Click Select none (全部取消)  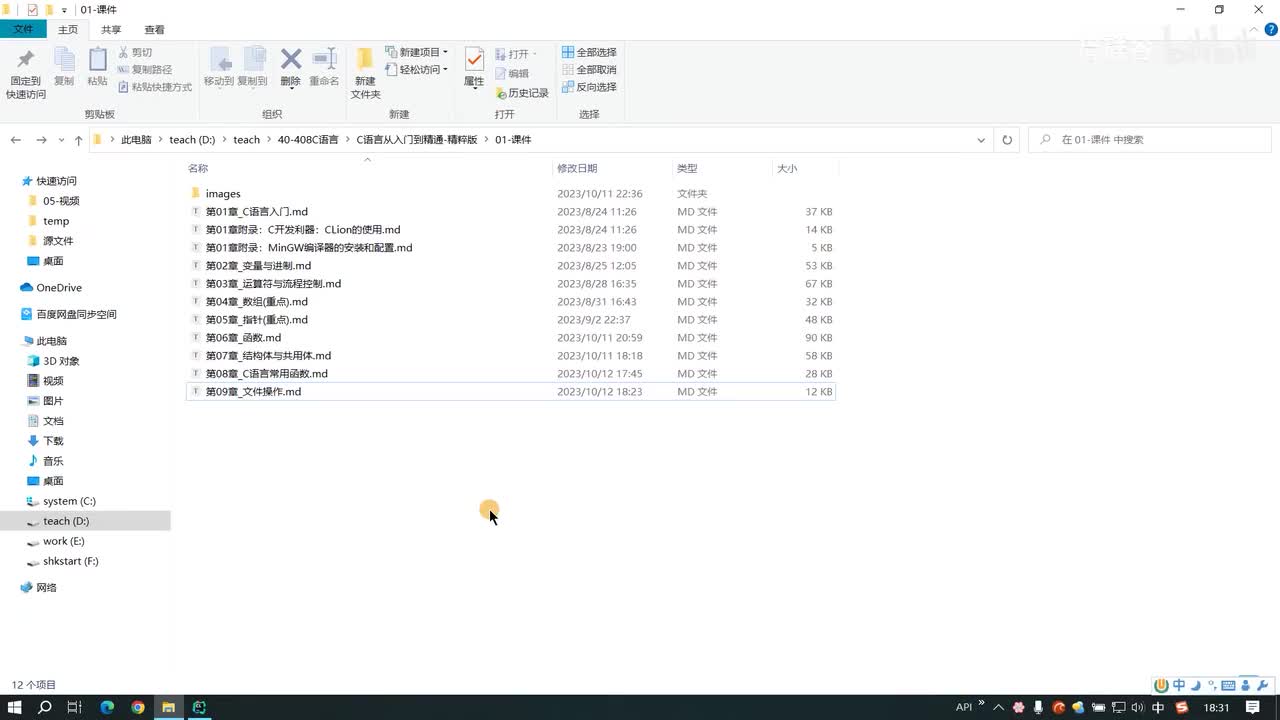point(589,70)
